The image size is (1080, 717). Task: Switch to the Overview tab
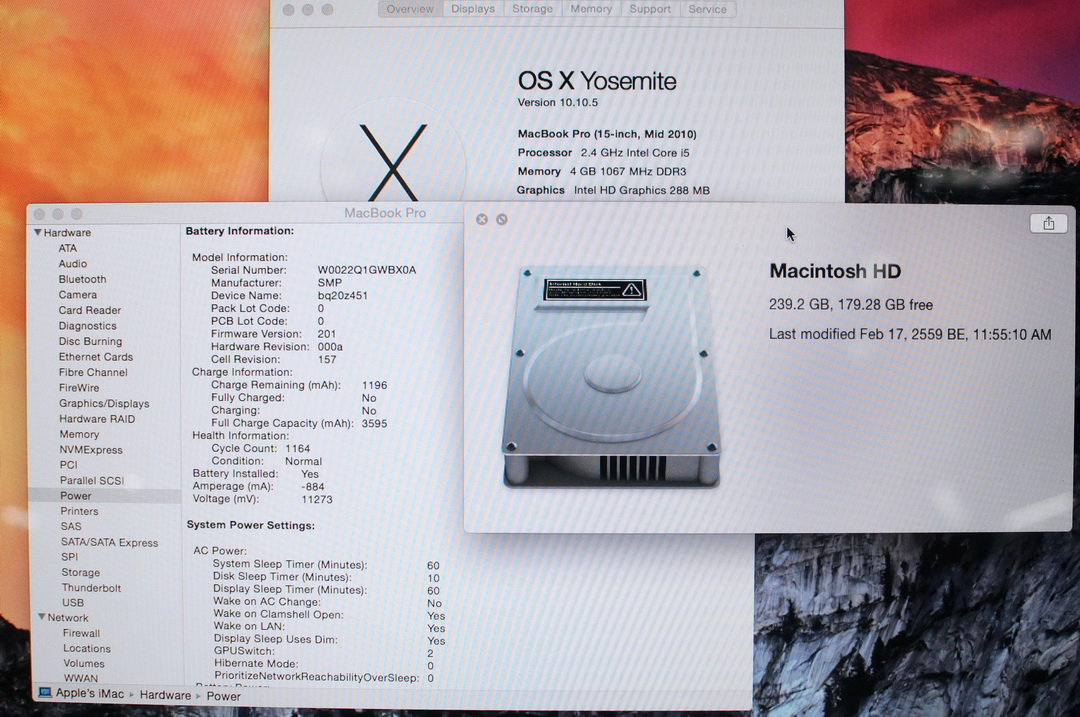click(410, 9)
